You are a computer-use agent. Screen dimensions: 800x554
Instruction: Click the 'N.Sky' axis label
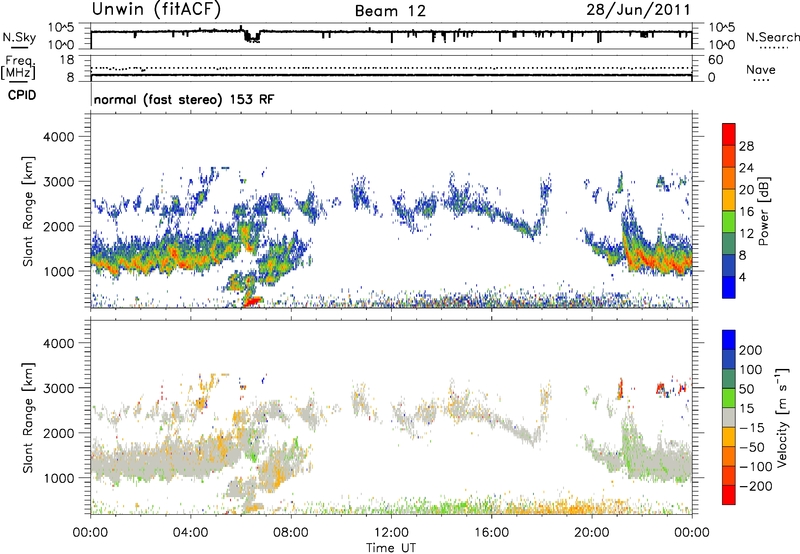click(19, 37)
